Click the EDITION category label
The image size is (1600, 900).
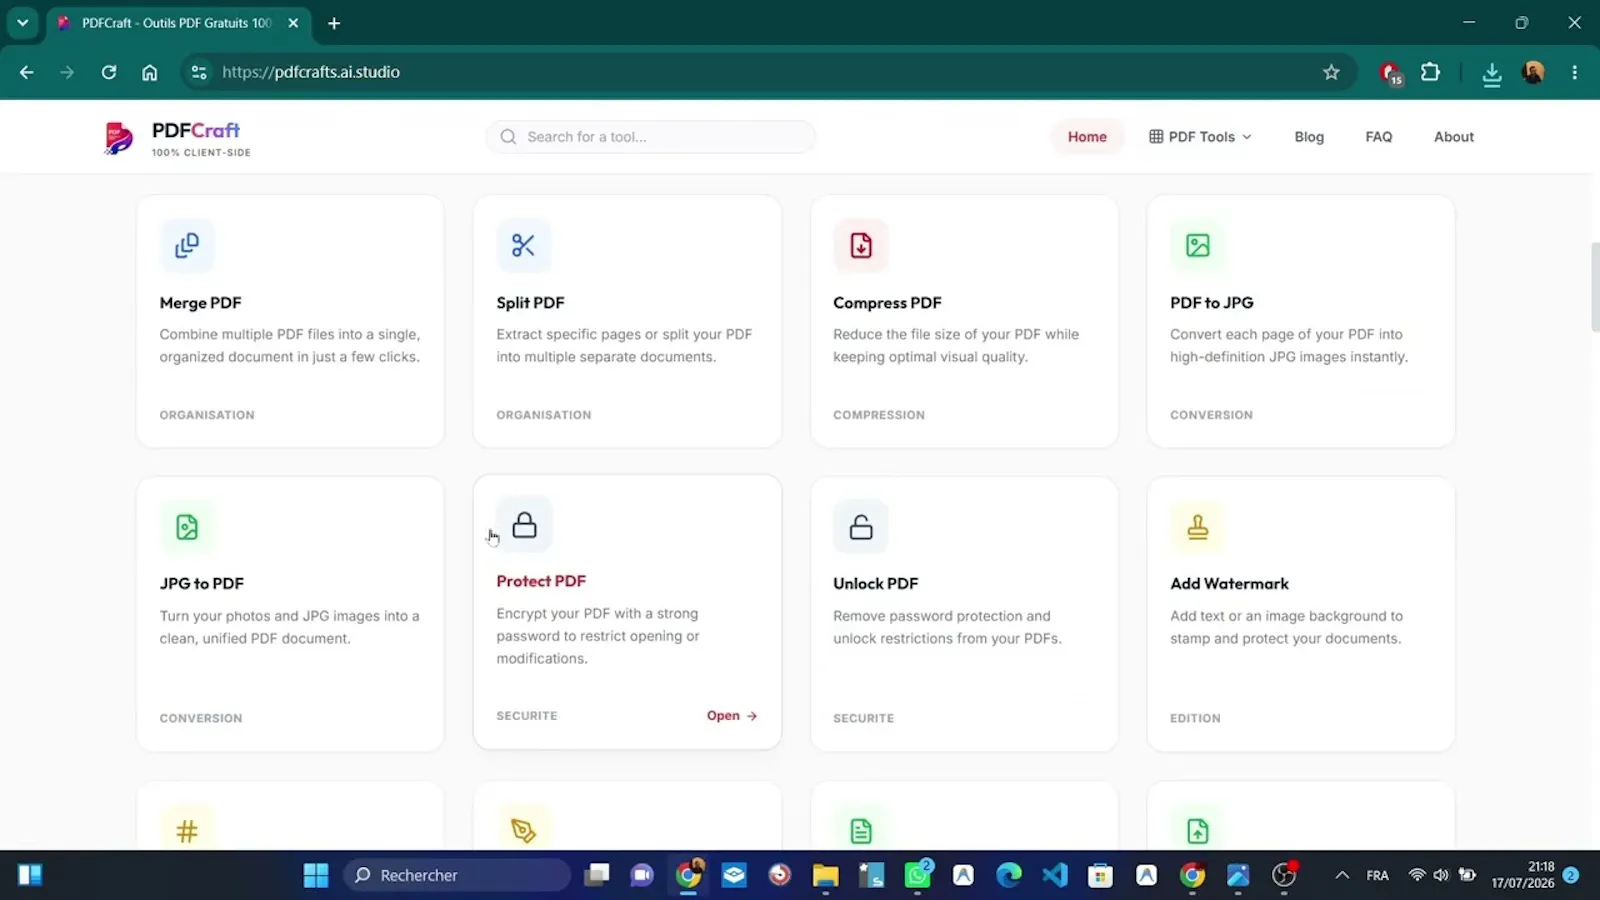click(1195, 718)
